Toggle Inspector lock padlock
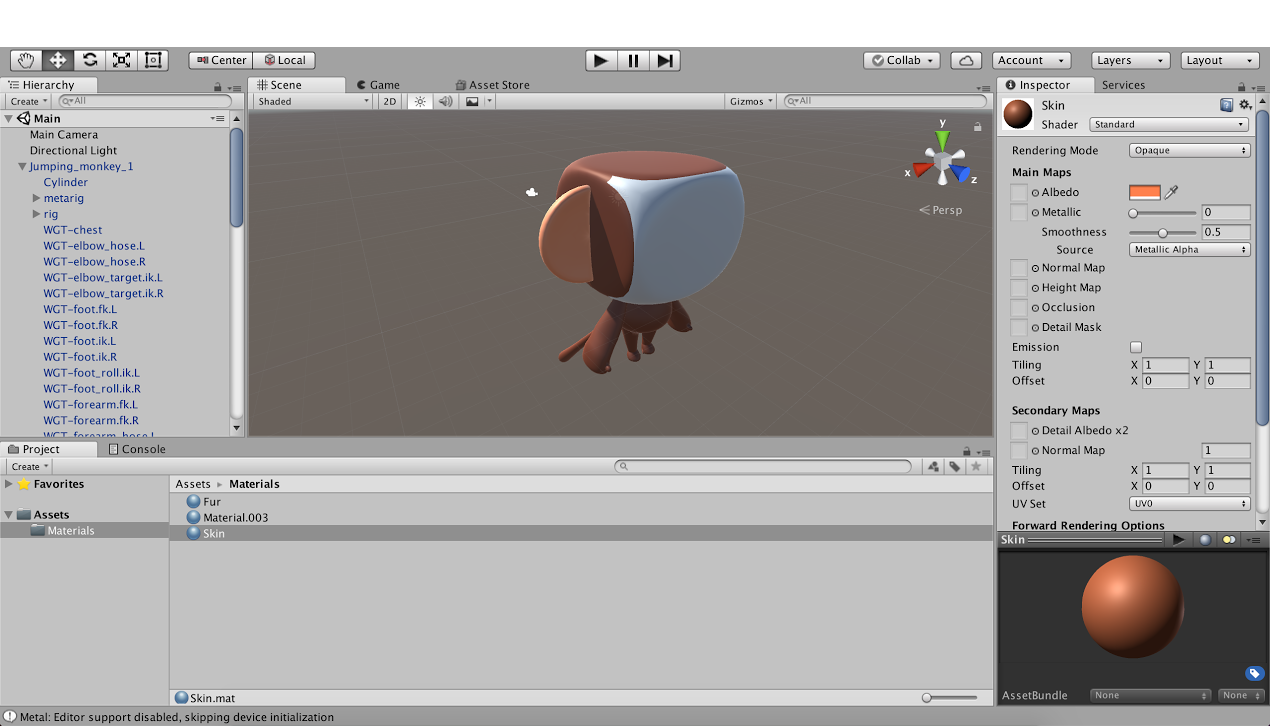Image resolution: width=1270 pixels, height=726 pixels. 1241,84
